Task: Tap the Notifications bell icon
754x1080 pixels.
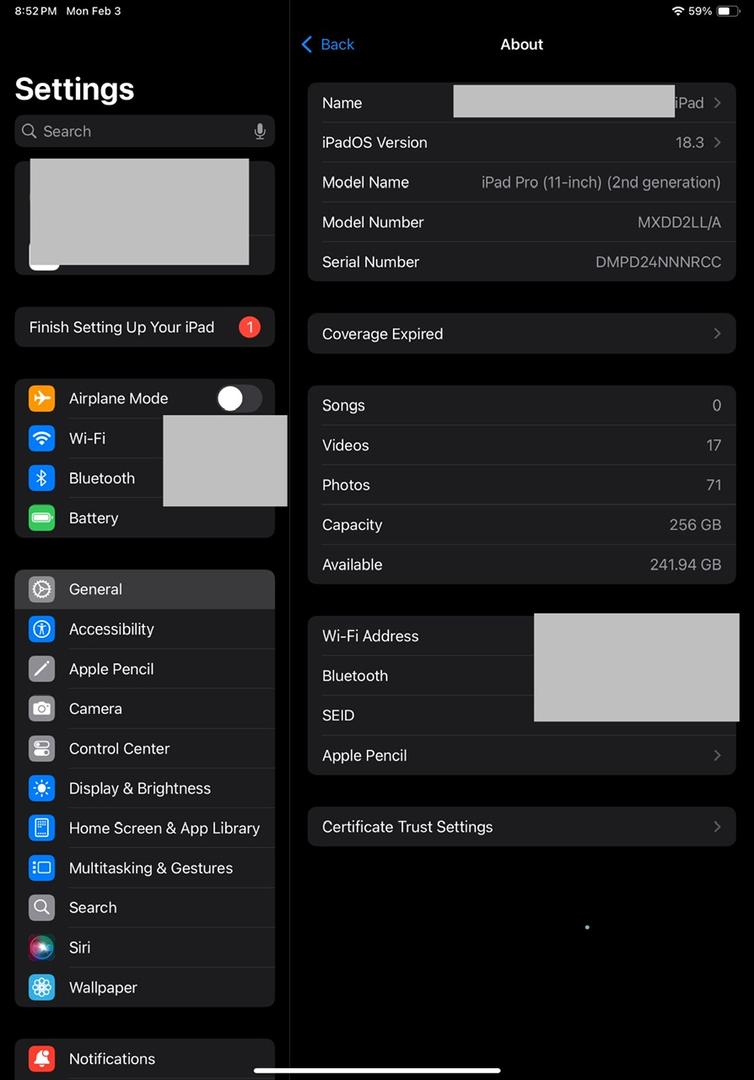Action: click(x=42, y=1059)
